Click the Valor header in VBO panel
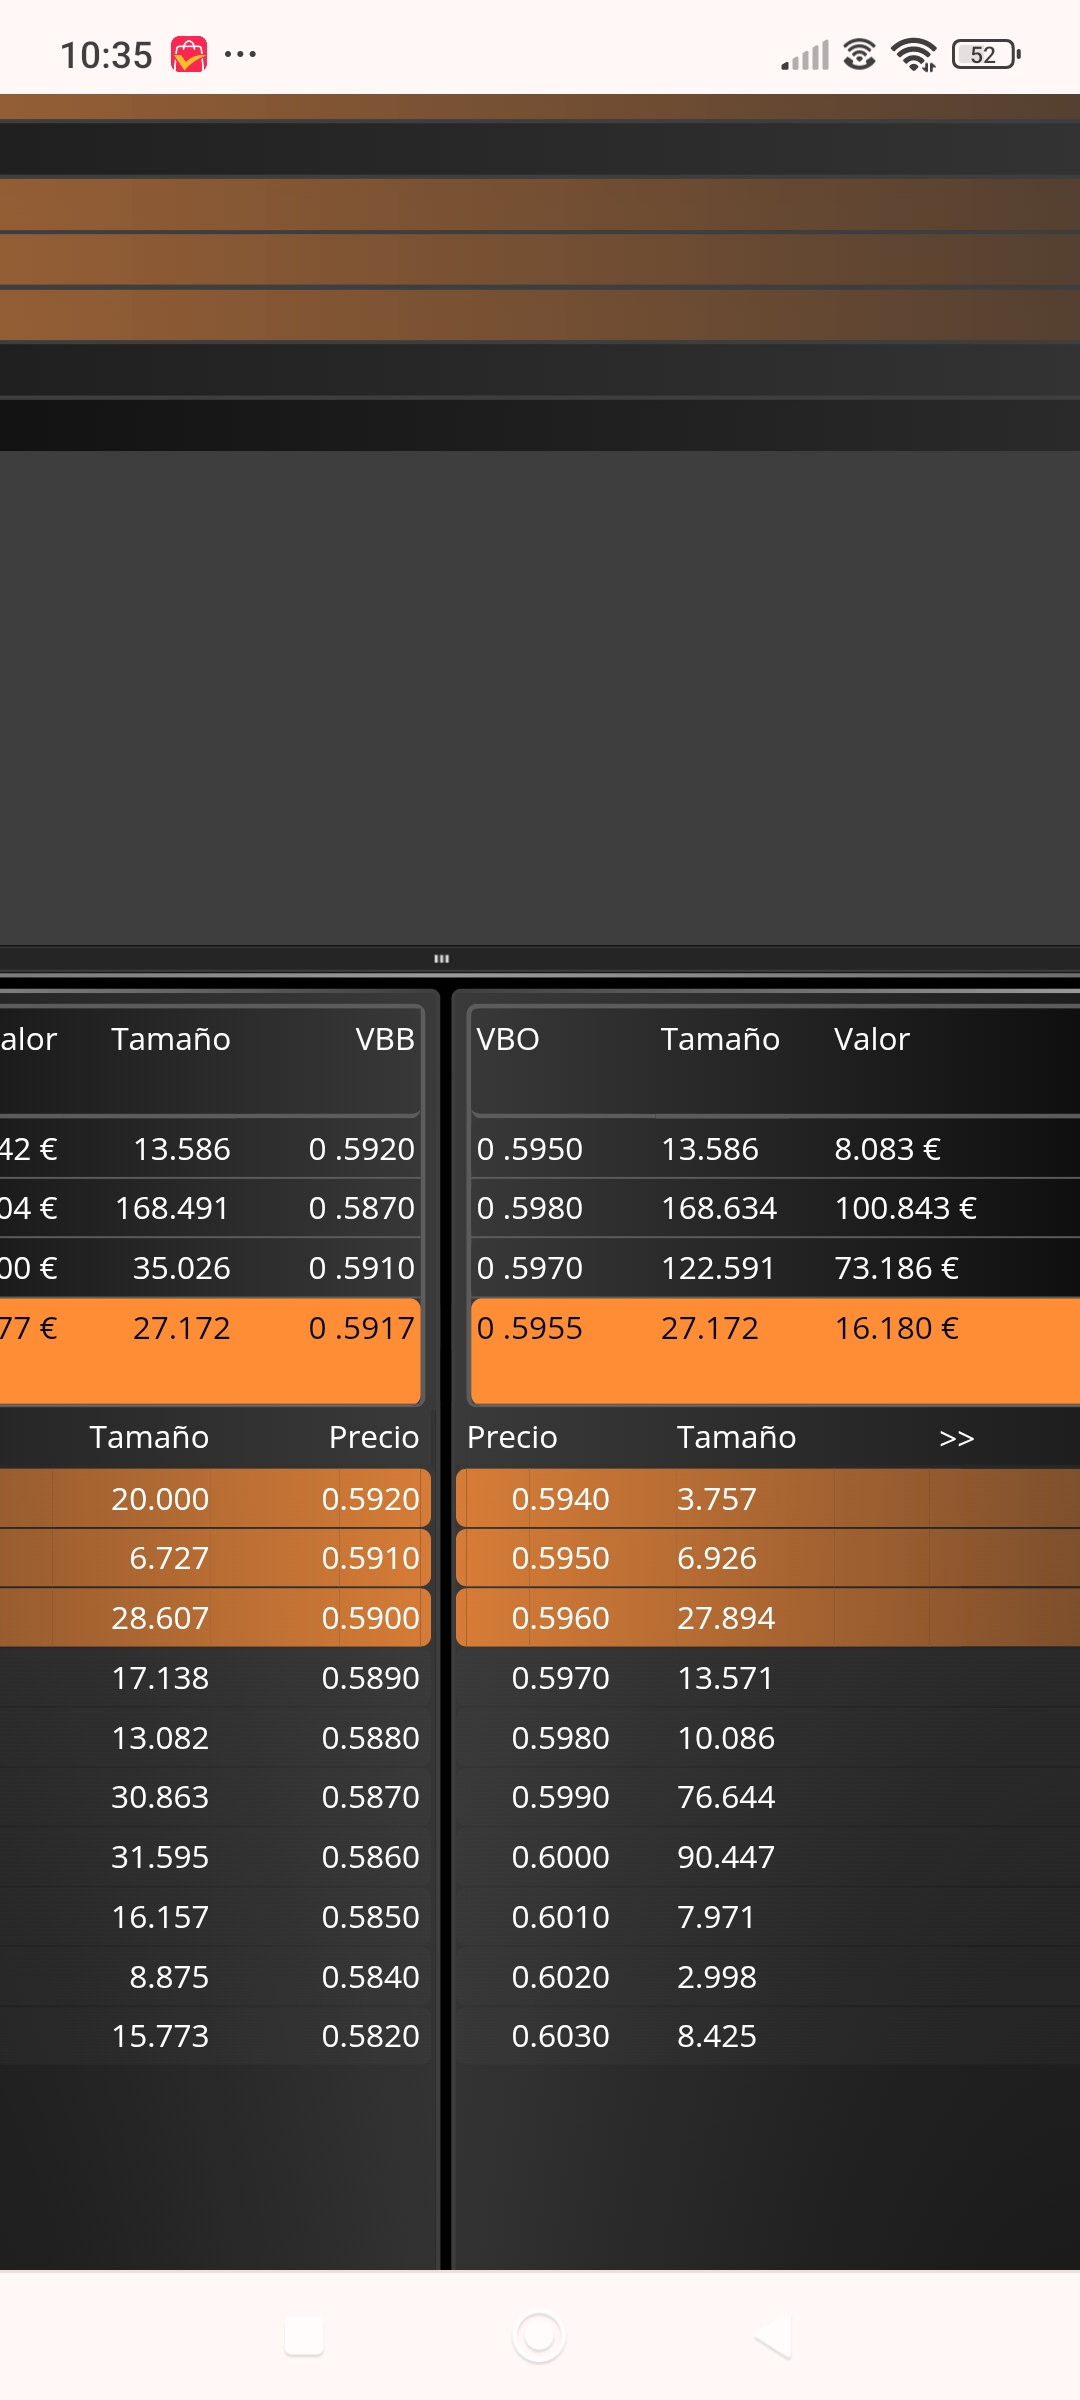Screen dimensions: 1080x2400 (872, 1039)
